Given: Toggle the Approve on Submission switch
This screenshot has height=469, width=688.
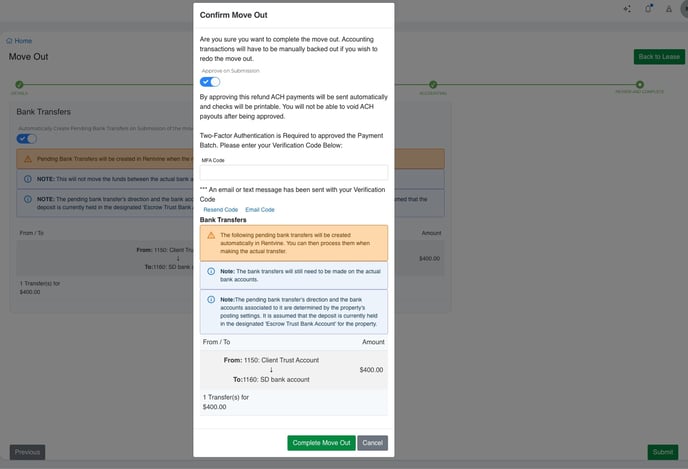Looking at the screenshot, I should coord(211,81).
